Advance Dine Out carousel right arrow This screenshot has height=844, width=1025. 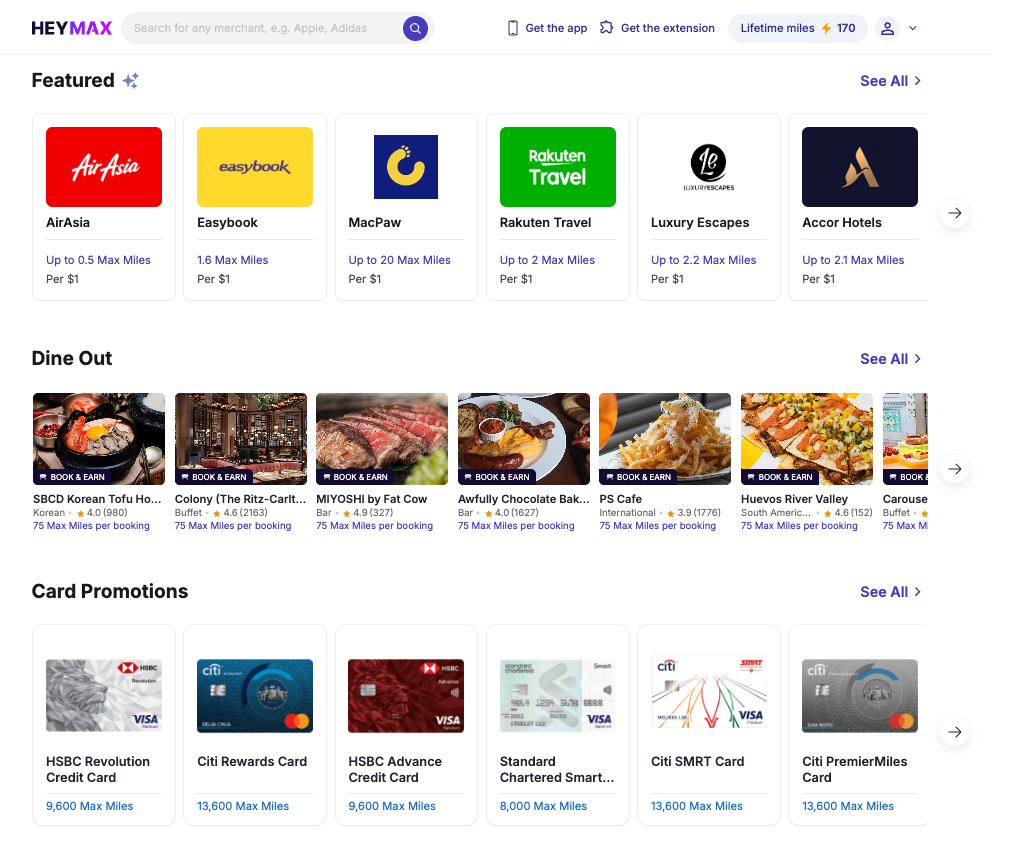(x=955, y=469)
